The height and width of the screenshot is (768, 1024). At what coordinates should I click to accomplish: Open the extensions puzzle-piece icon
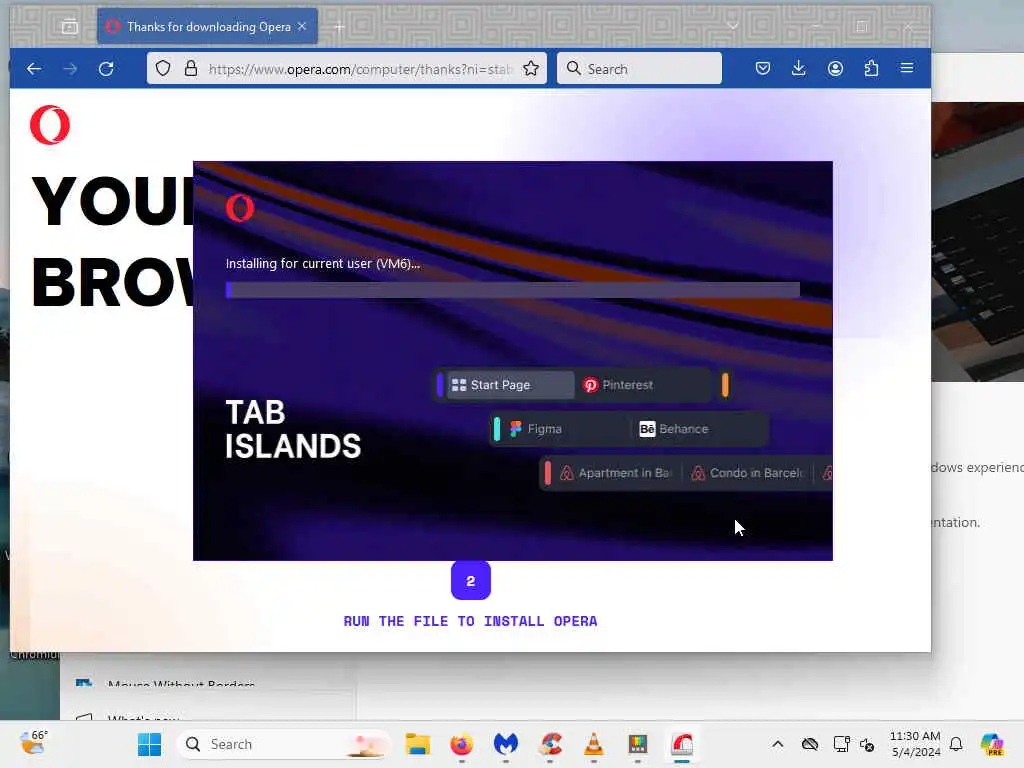[871, 68]
